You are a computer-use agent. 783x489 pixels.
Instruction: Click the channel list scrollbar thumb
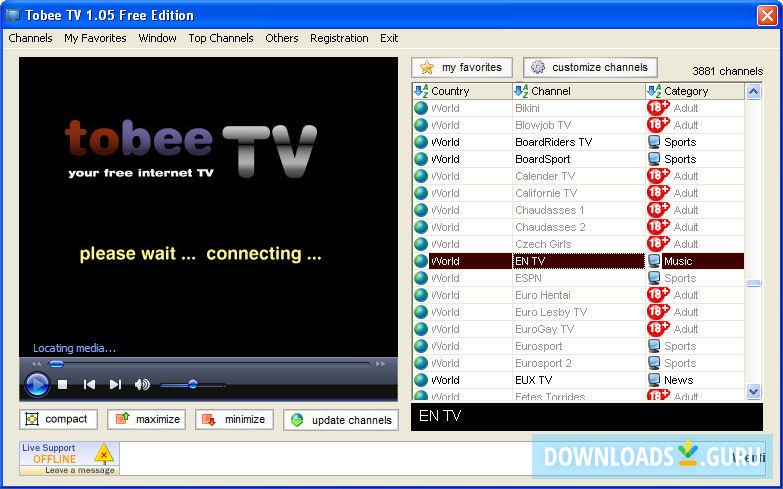click(754, 283)
